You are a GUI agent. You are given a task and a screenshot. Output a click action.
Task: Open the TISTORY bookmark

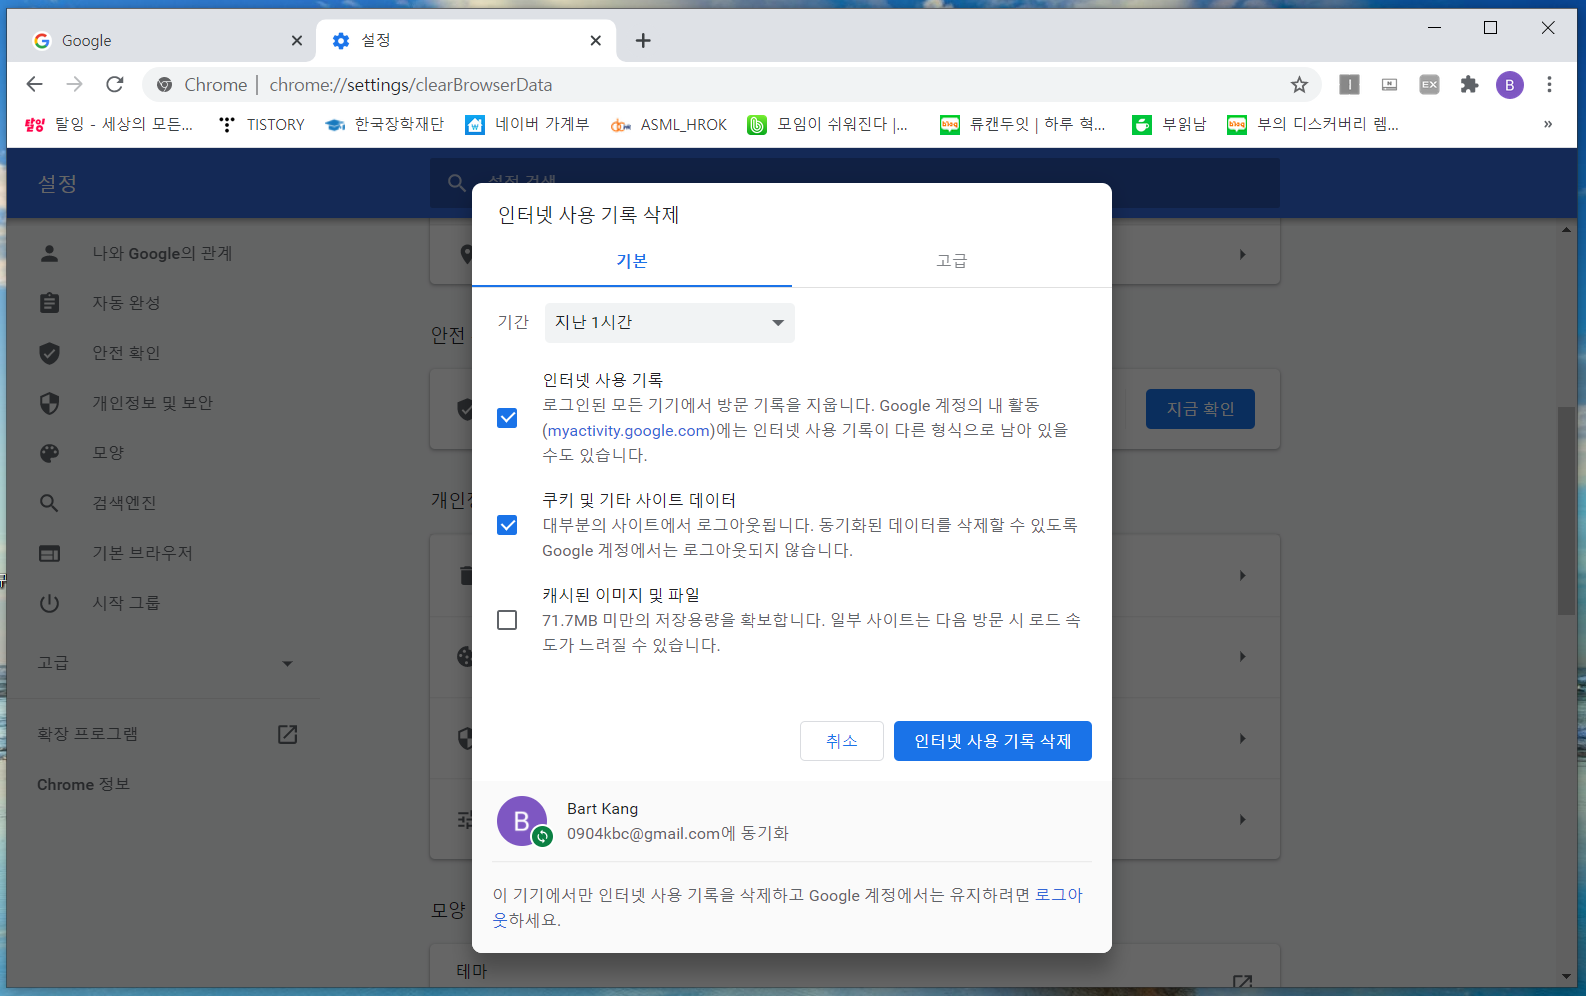pyautogui.click(x=262, y=124)
